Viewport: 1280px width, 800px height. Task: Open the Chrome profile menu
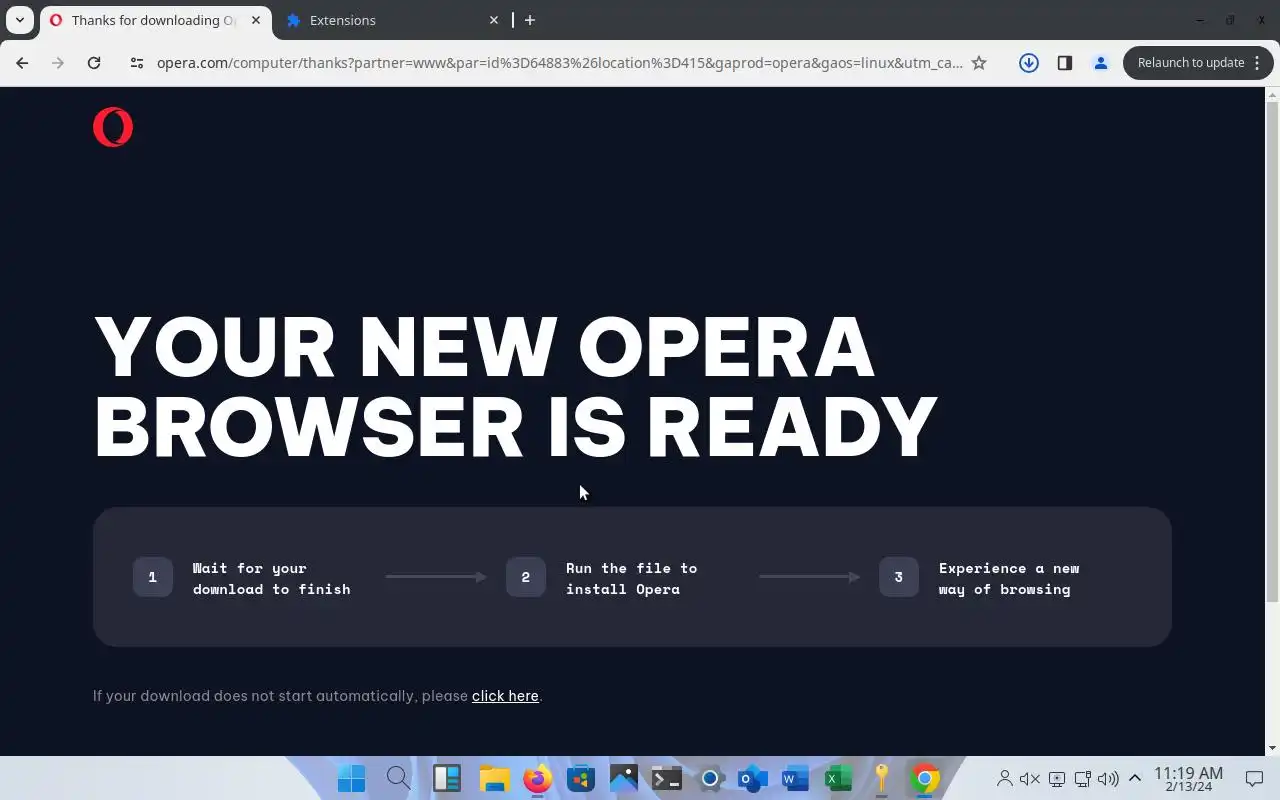coord(1101,63)
